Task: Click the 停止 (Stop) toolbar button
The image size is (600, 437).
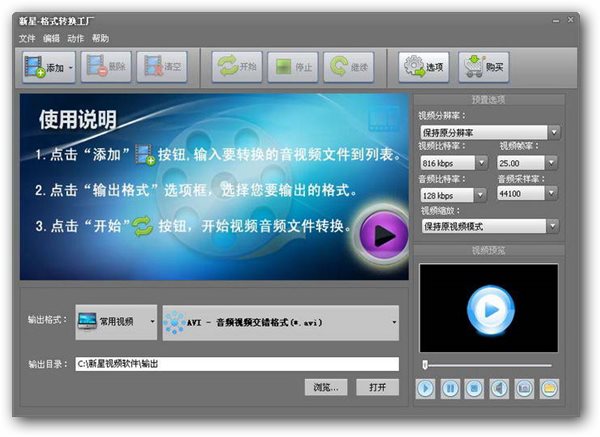Action: 293,67
